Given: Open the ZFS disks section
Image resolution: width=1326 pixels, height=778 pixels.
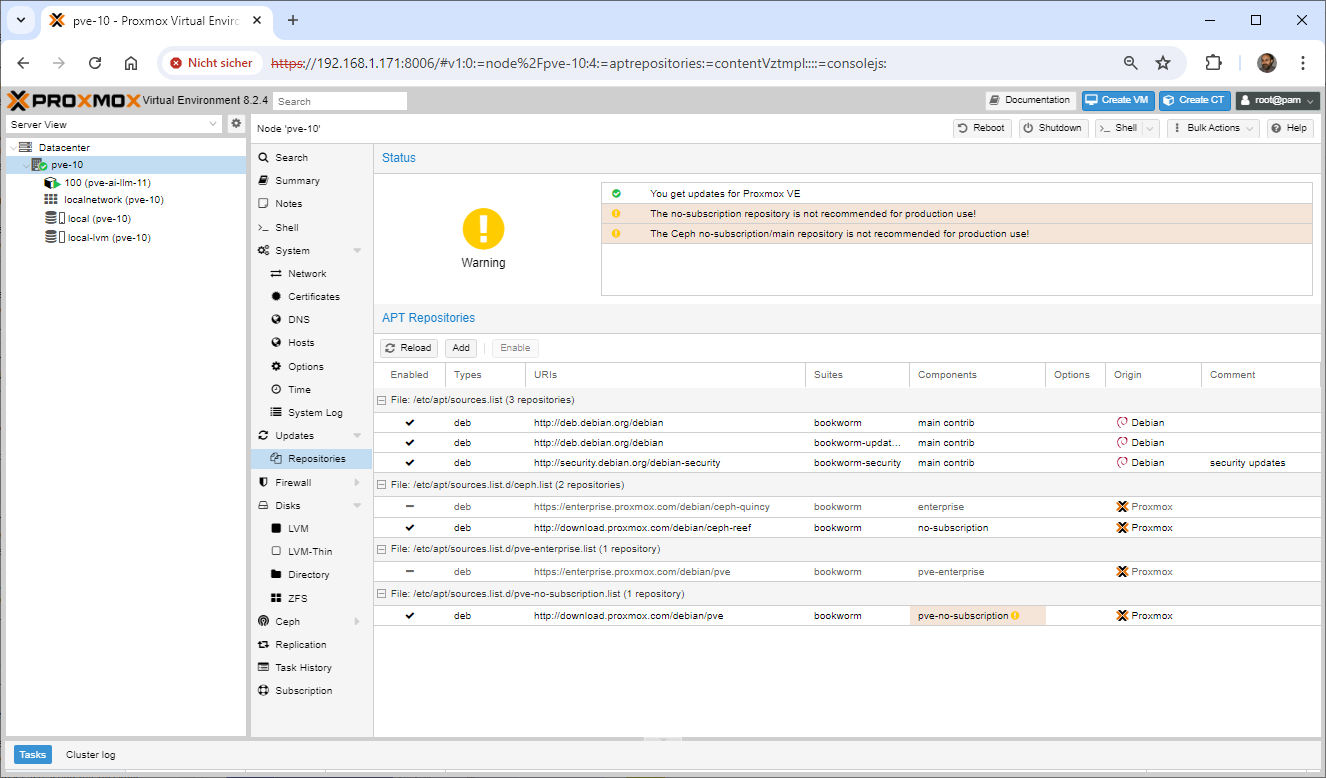Looking at the screenshot, I should tap(297, 598).
